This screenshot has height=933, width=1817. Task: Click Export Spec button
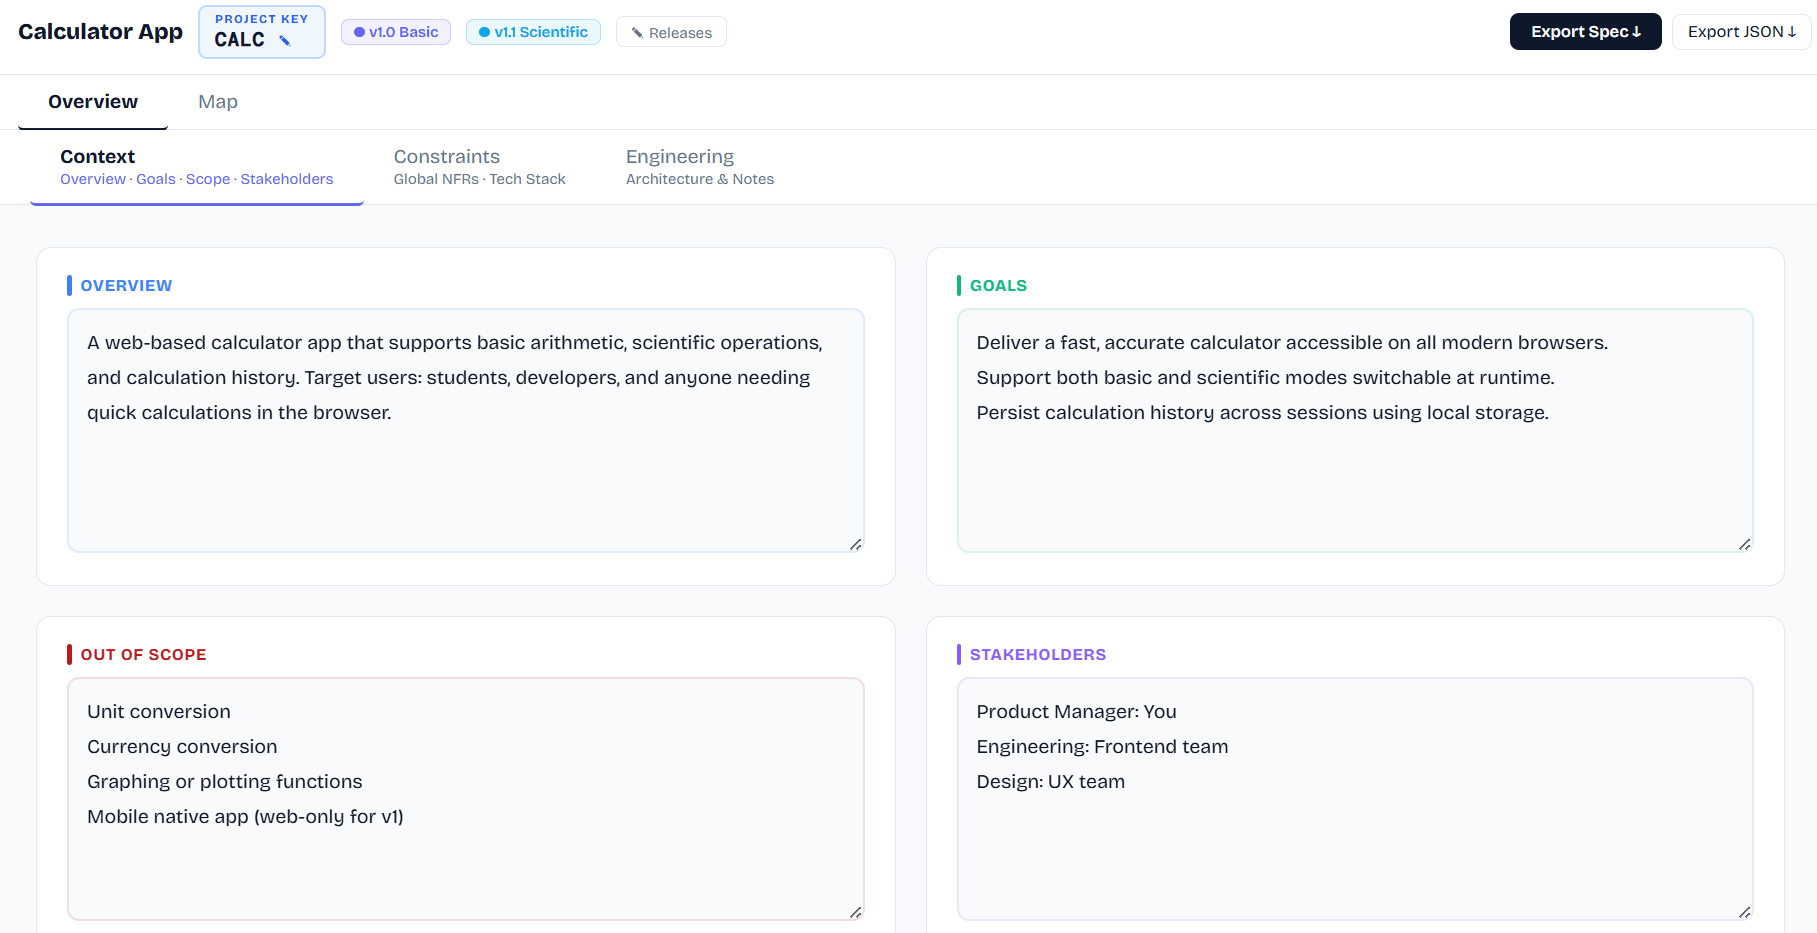(1585, 32)
